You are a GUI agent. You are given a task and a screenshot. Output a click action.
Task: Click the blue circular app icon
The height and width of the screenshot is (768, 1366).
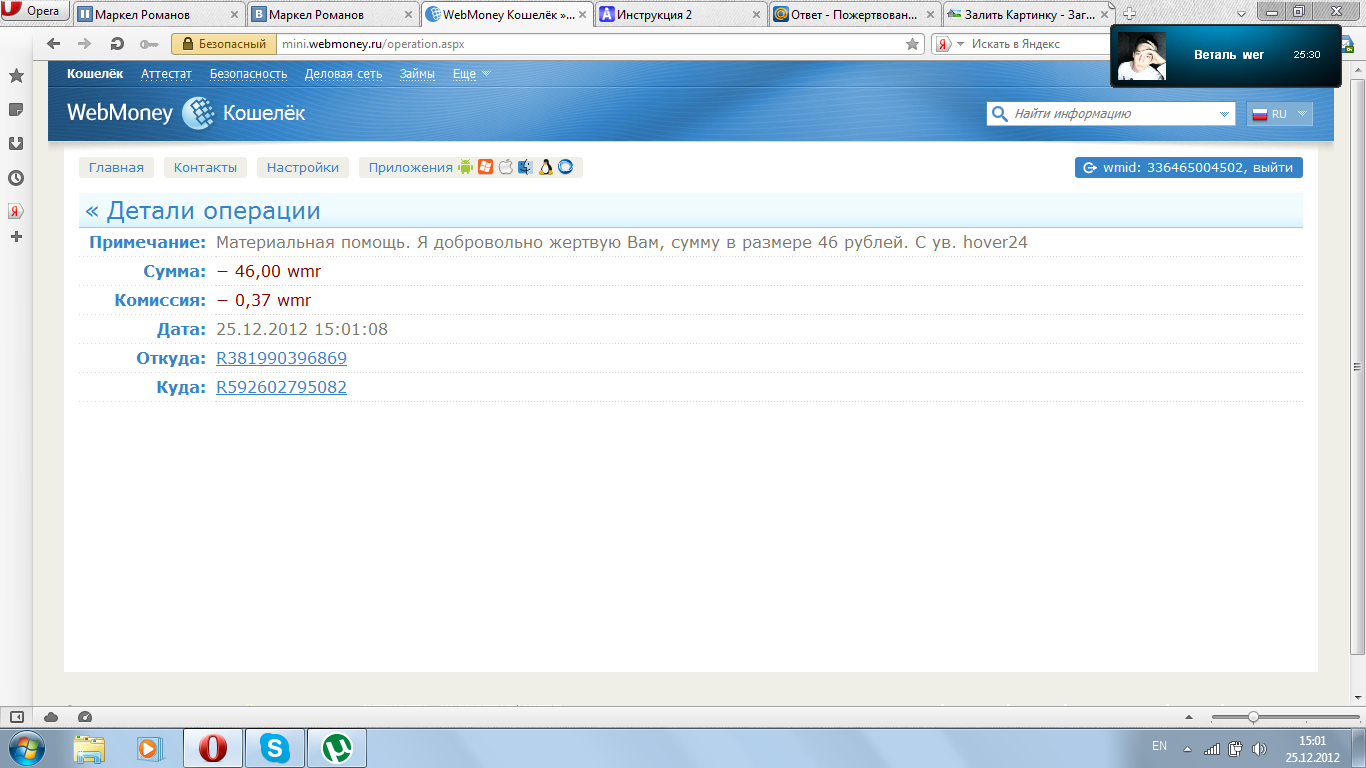[x=565, y=167]
